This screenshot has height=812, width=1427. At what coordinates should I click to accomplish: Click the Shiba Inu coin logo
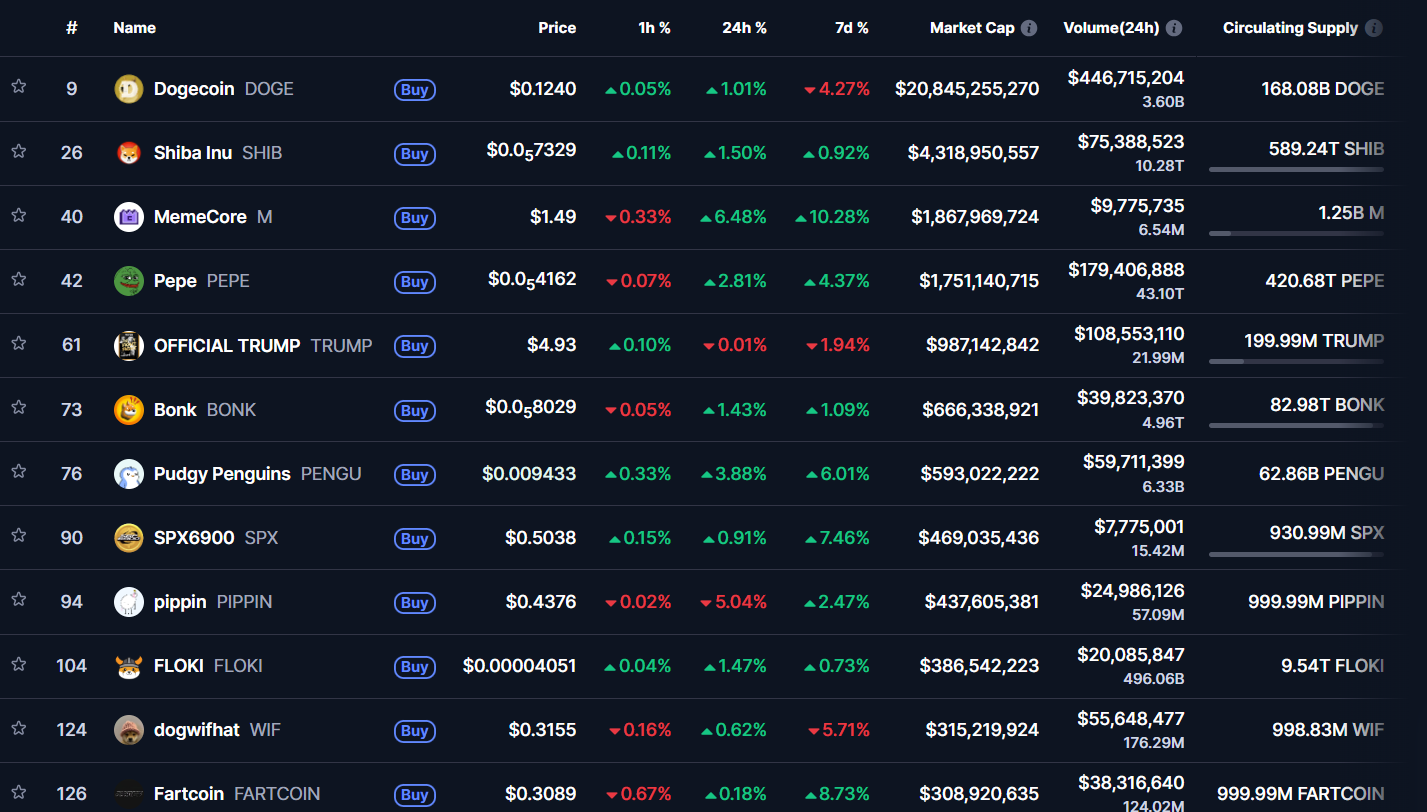click(129, 153)
